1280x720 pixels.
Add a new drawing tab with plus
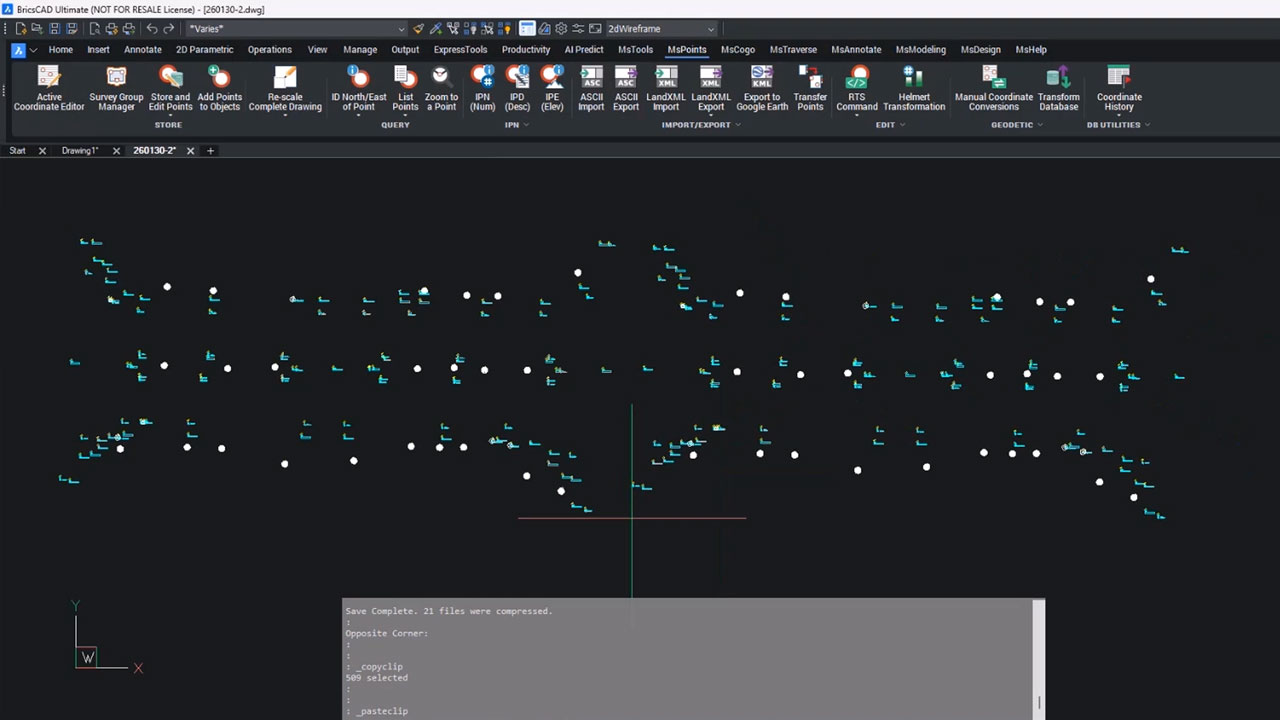(x=210, y=151)
